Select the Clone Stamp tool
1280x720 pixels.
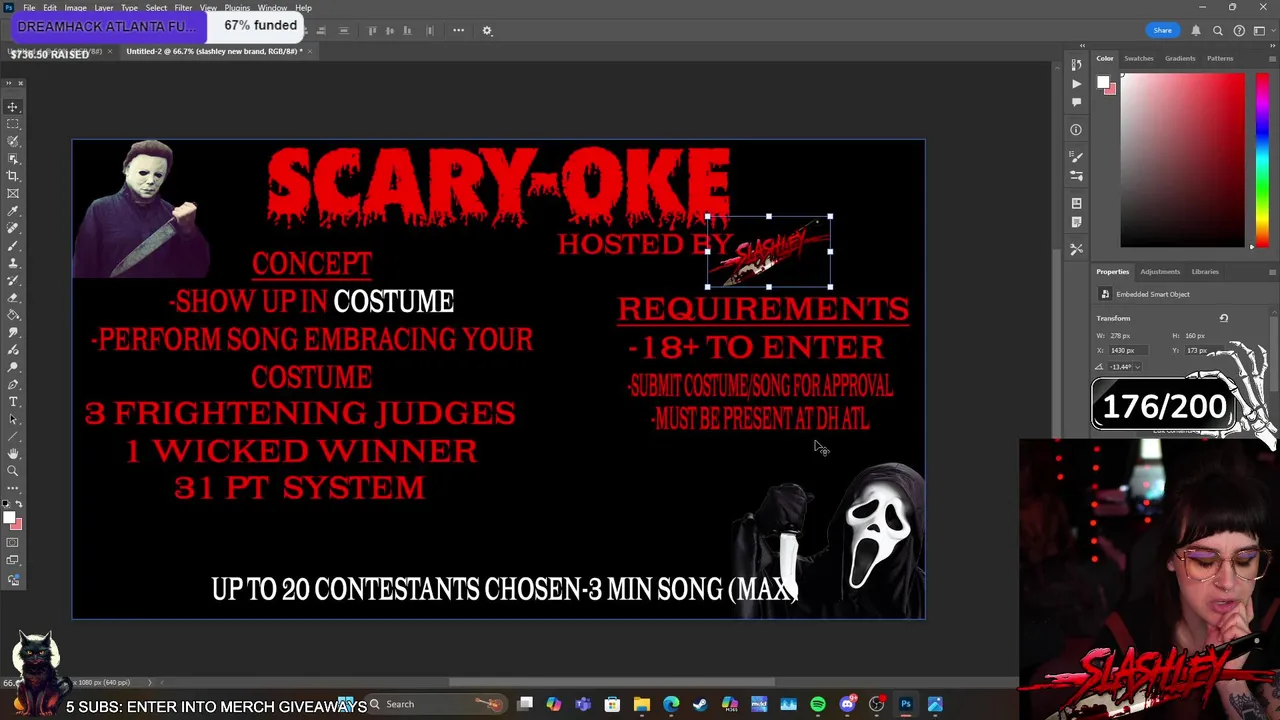[x=13, y=263]
